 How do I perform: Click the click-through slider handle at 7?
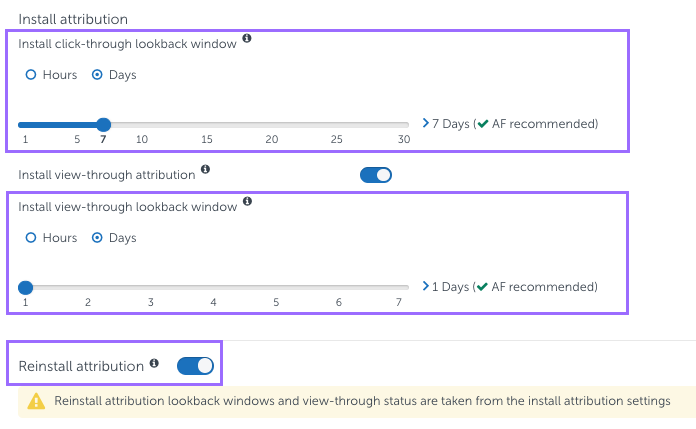click(x=103, y=125)
